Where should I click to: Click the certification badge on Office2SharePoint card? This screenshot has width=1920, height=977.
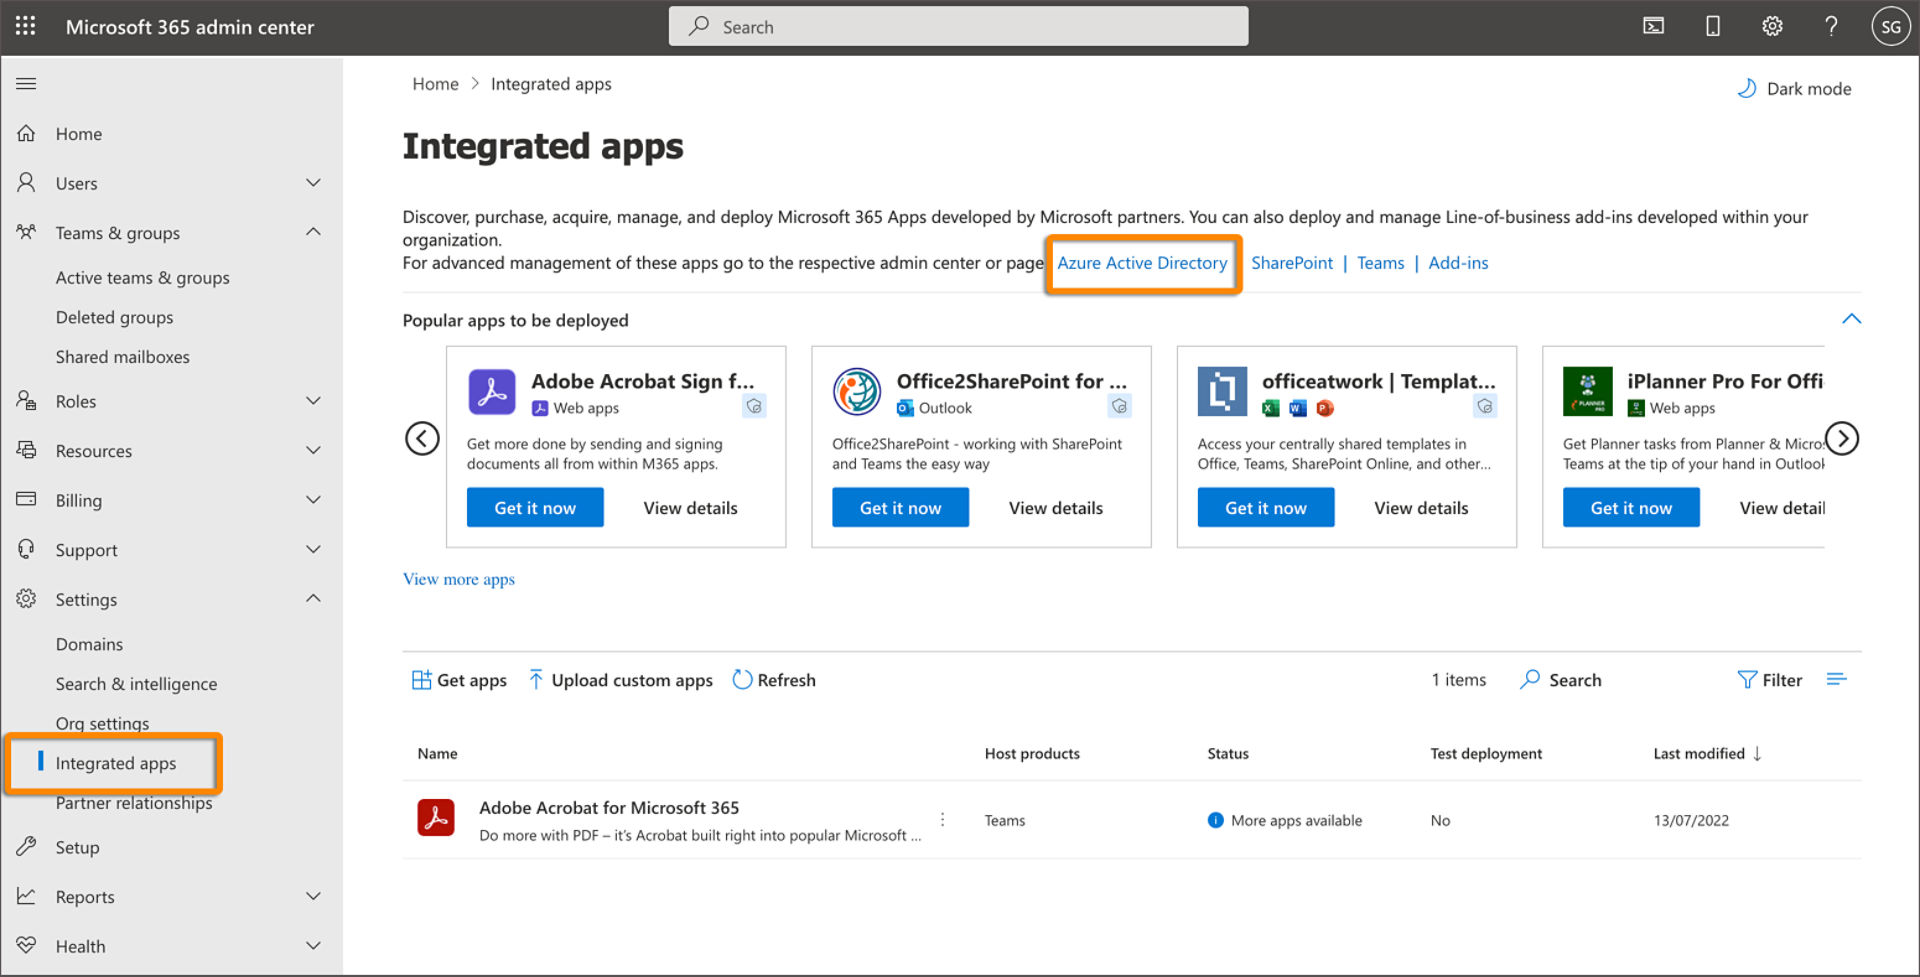[x=1119, y=406]
